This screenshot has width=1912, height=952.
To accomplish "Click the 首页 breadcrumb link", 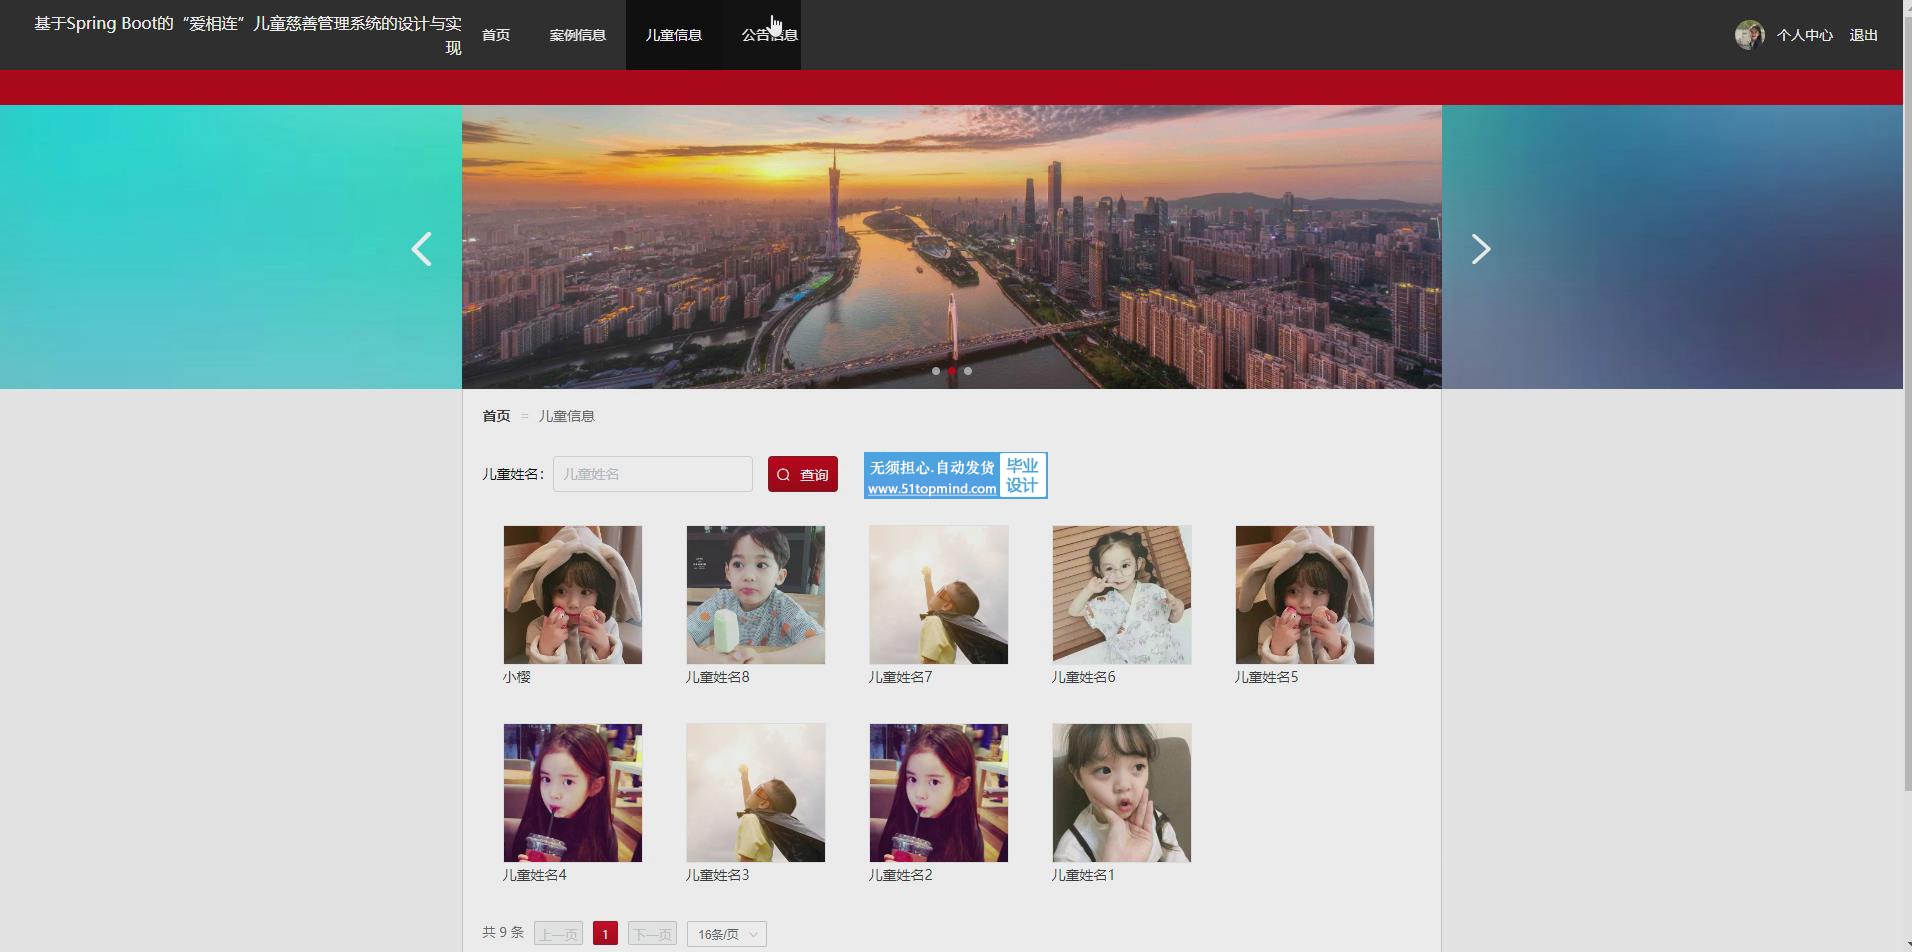I will (x=497, y=416).
